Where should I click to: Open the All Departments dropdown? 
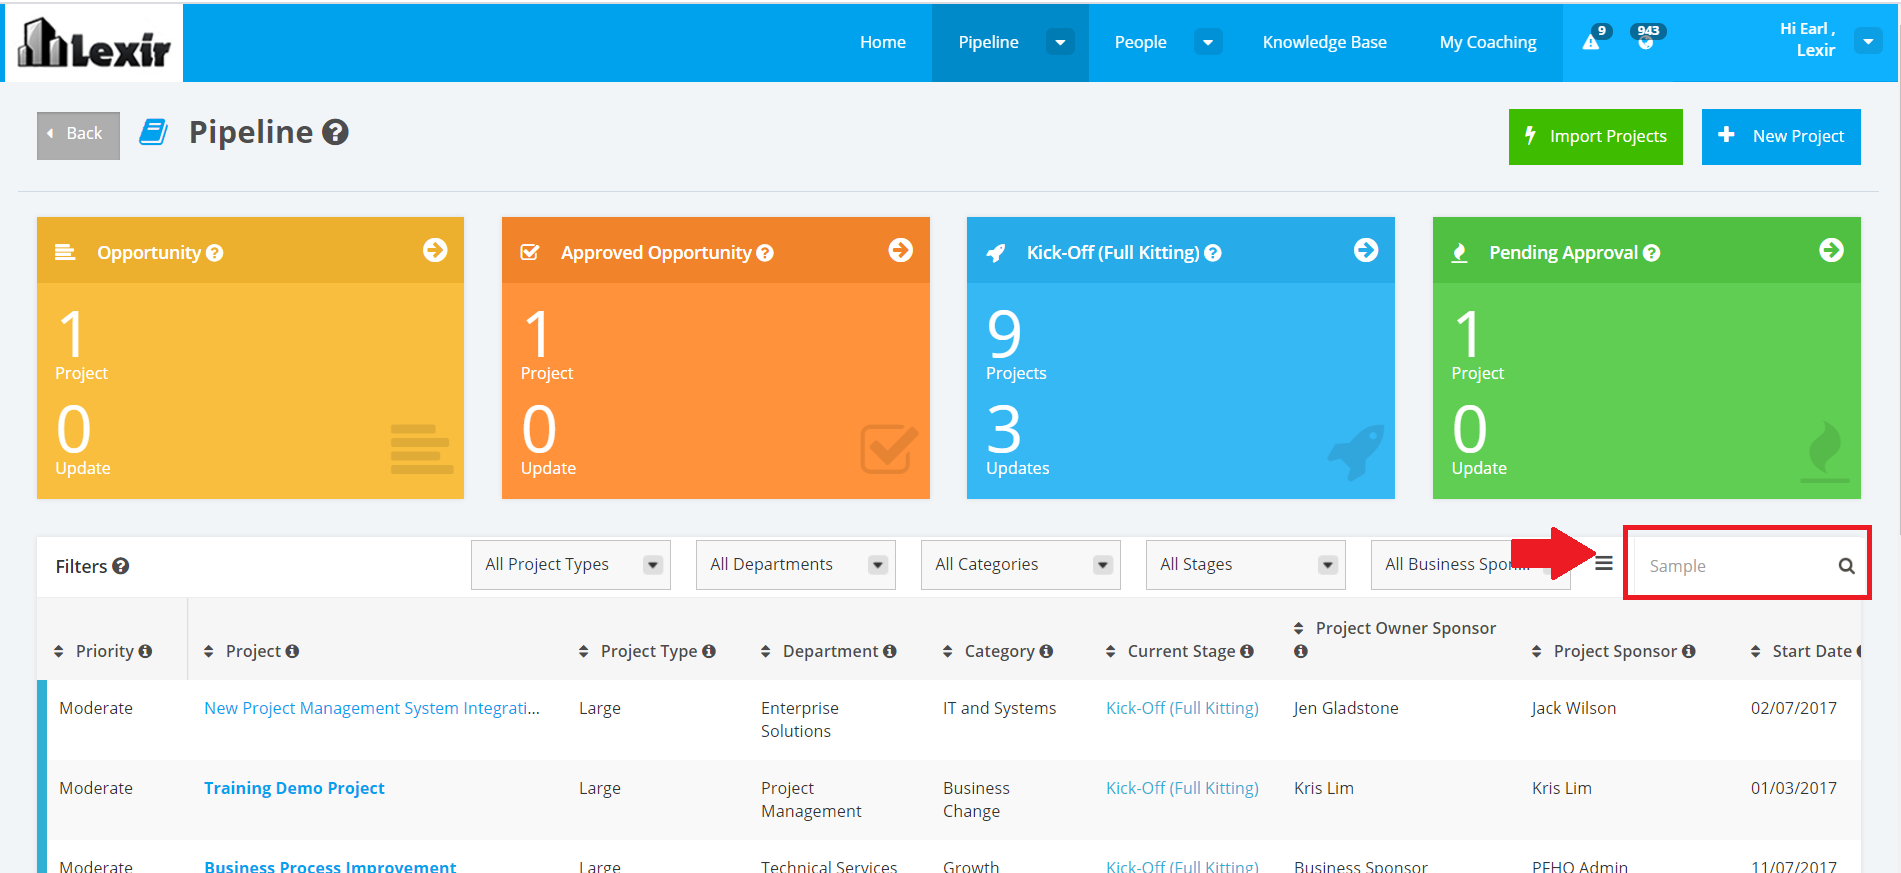click(x=796, y=565)
